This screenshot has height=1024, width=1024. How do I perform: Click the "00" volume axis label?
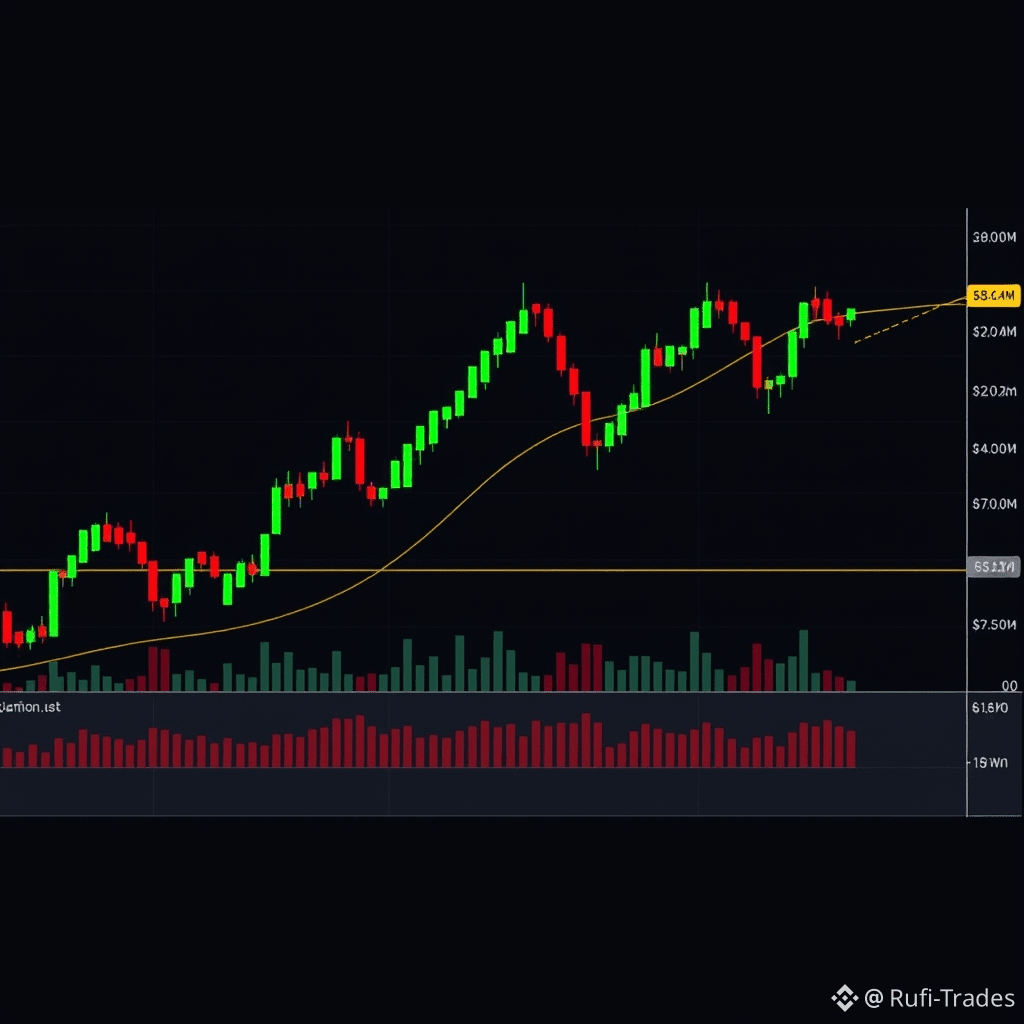[1009, 686]
